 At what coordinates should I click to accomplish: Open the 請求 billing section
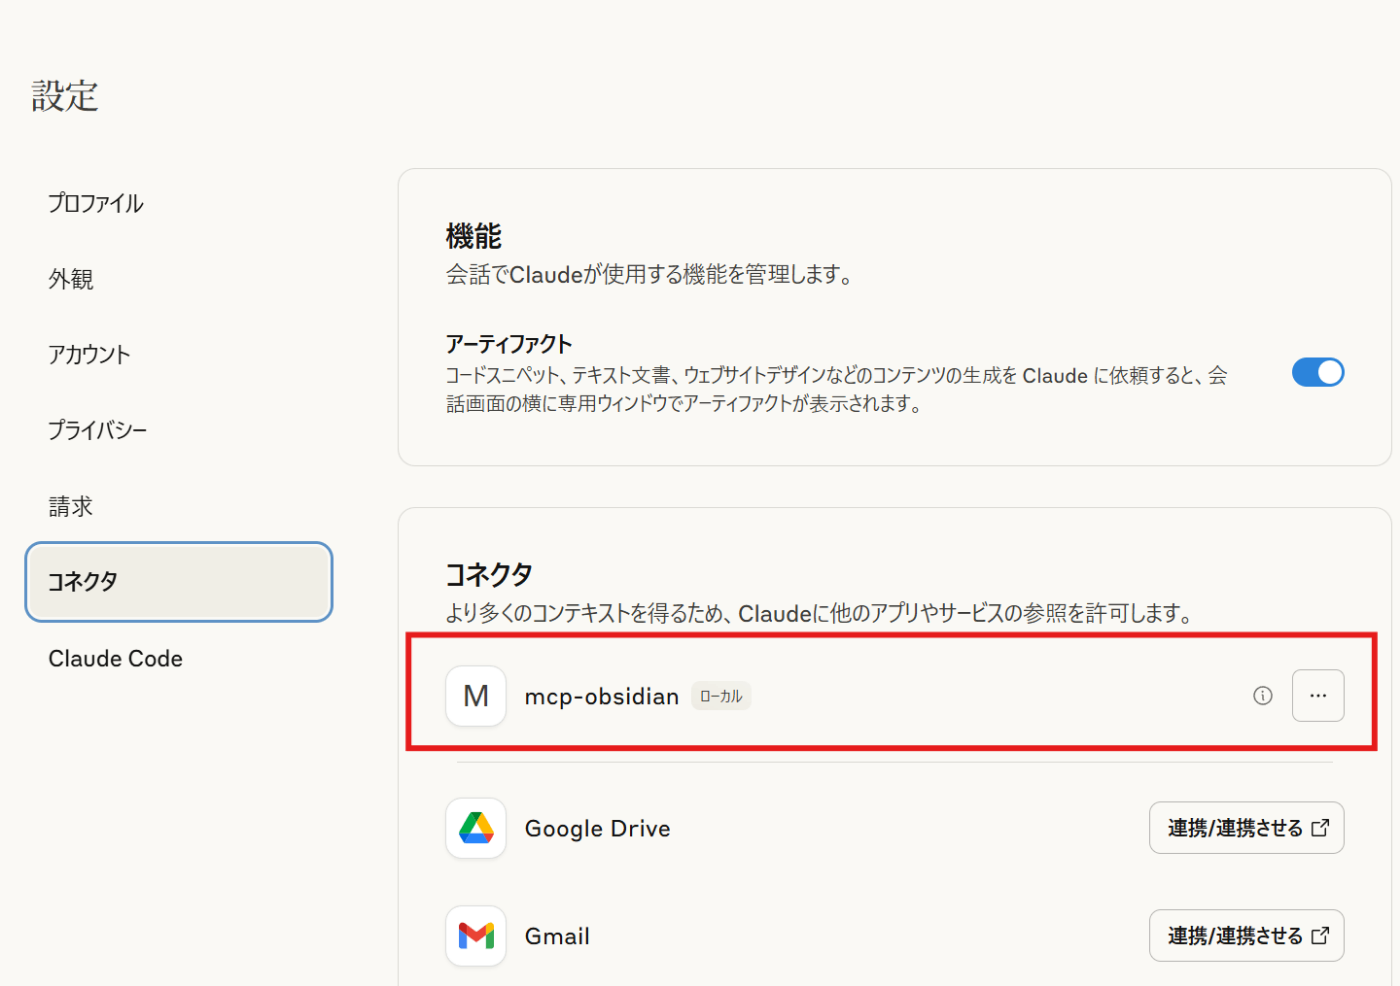point(71,506)
